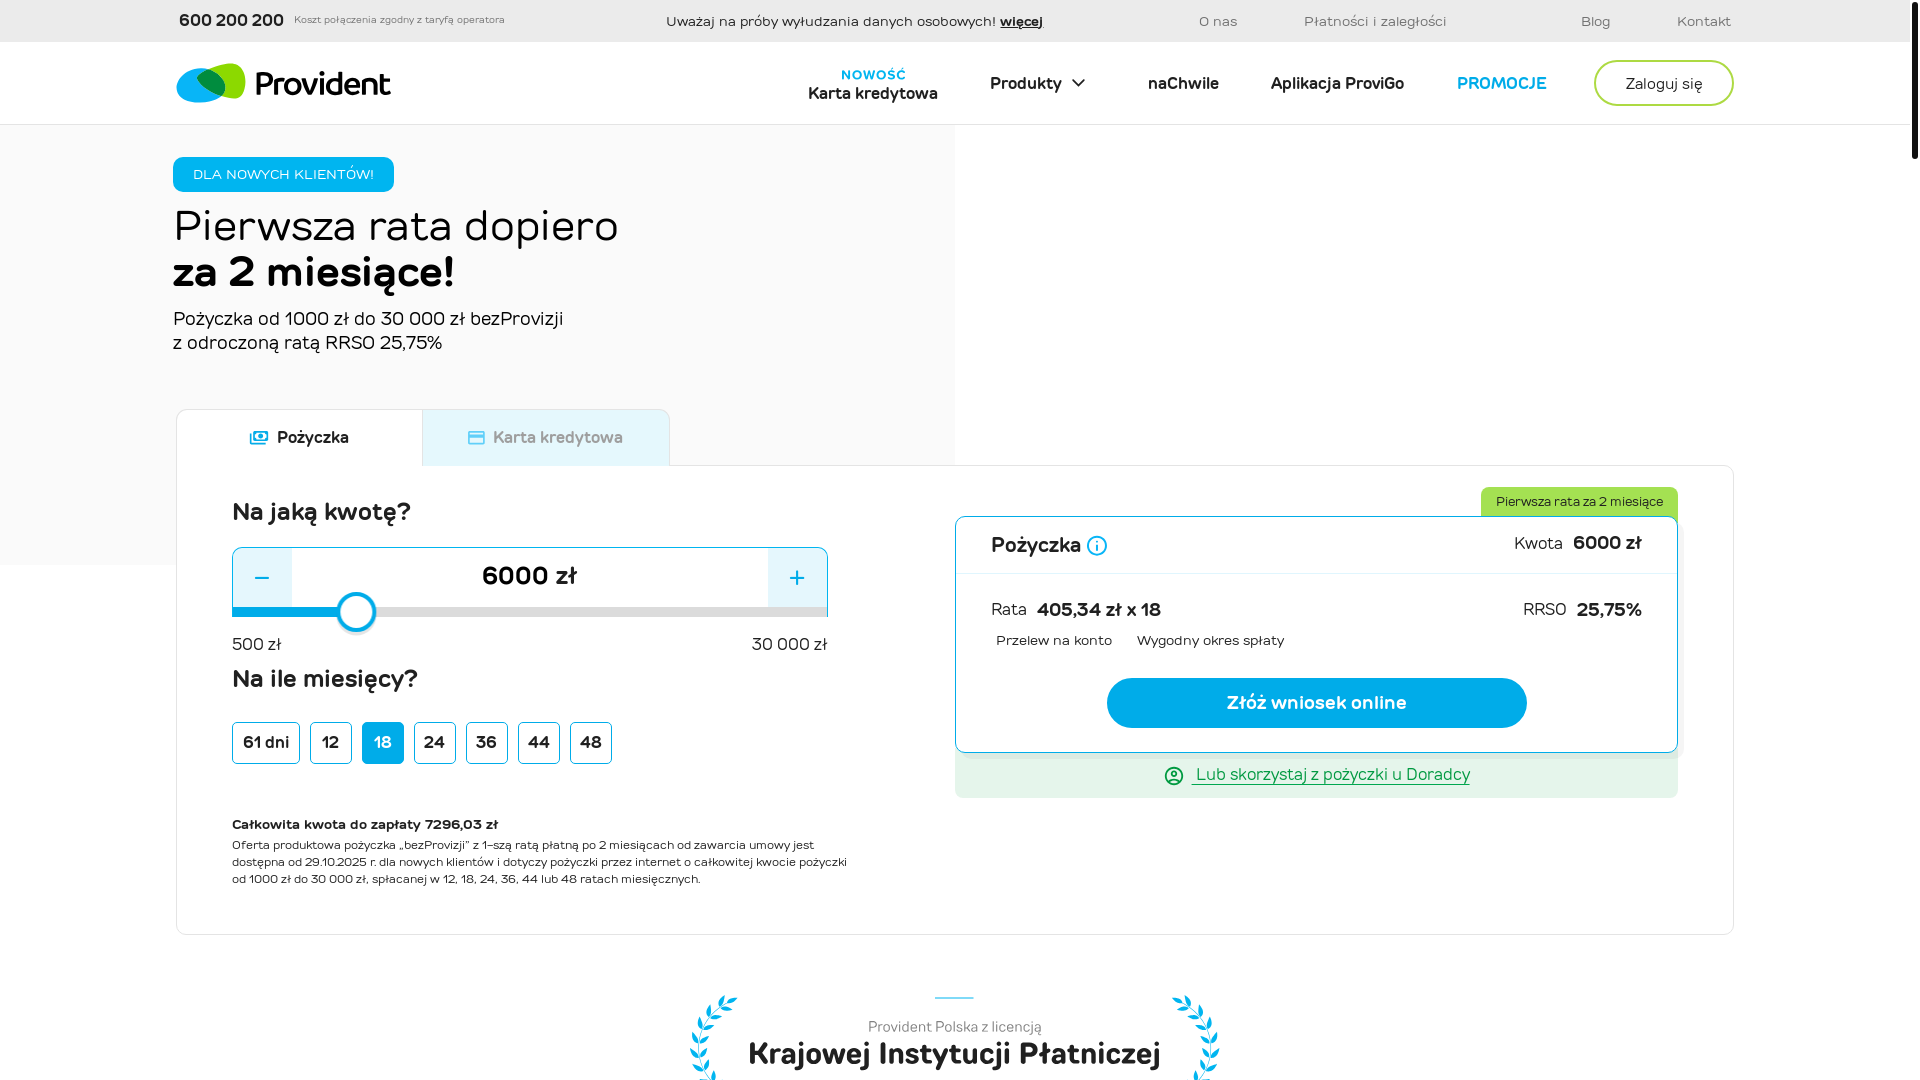The width and height of the screenshot is (1920, 1080).
Task: Click the Provident logo
Action: click(x=284, y=83)
